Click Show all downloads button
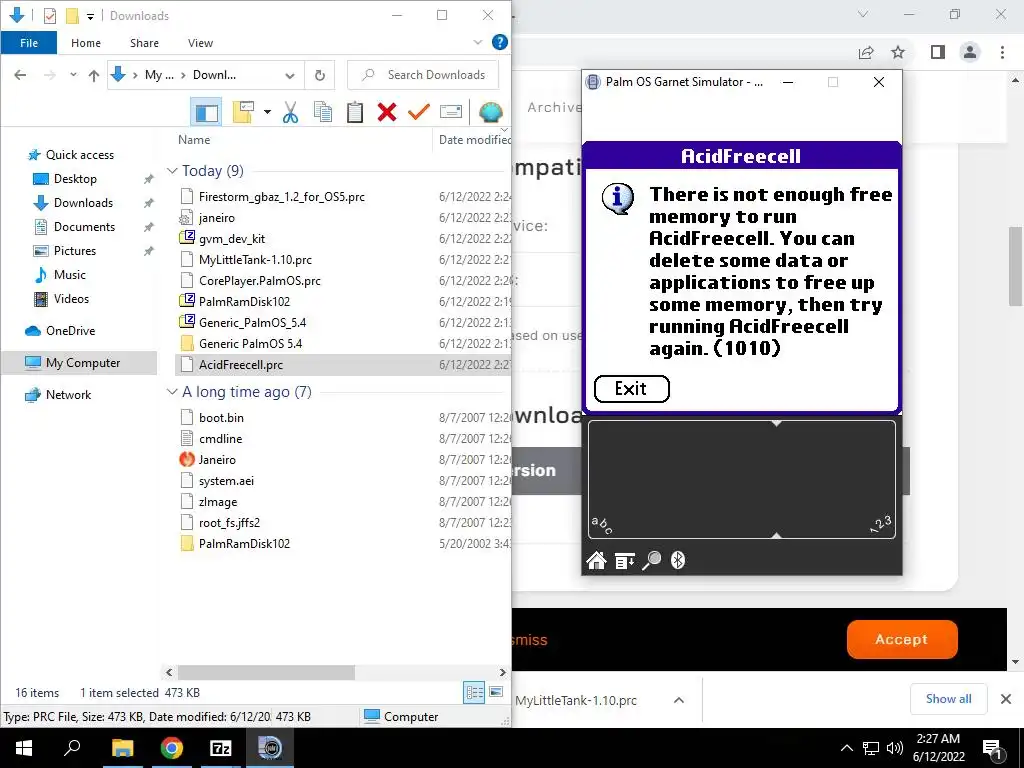Image resolution: width=1024 pixels, height=768 pixels. (948, 699)
